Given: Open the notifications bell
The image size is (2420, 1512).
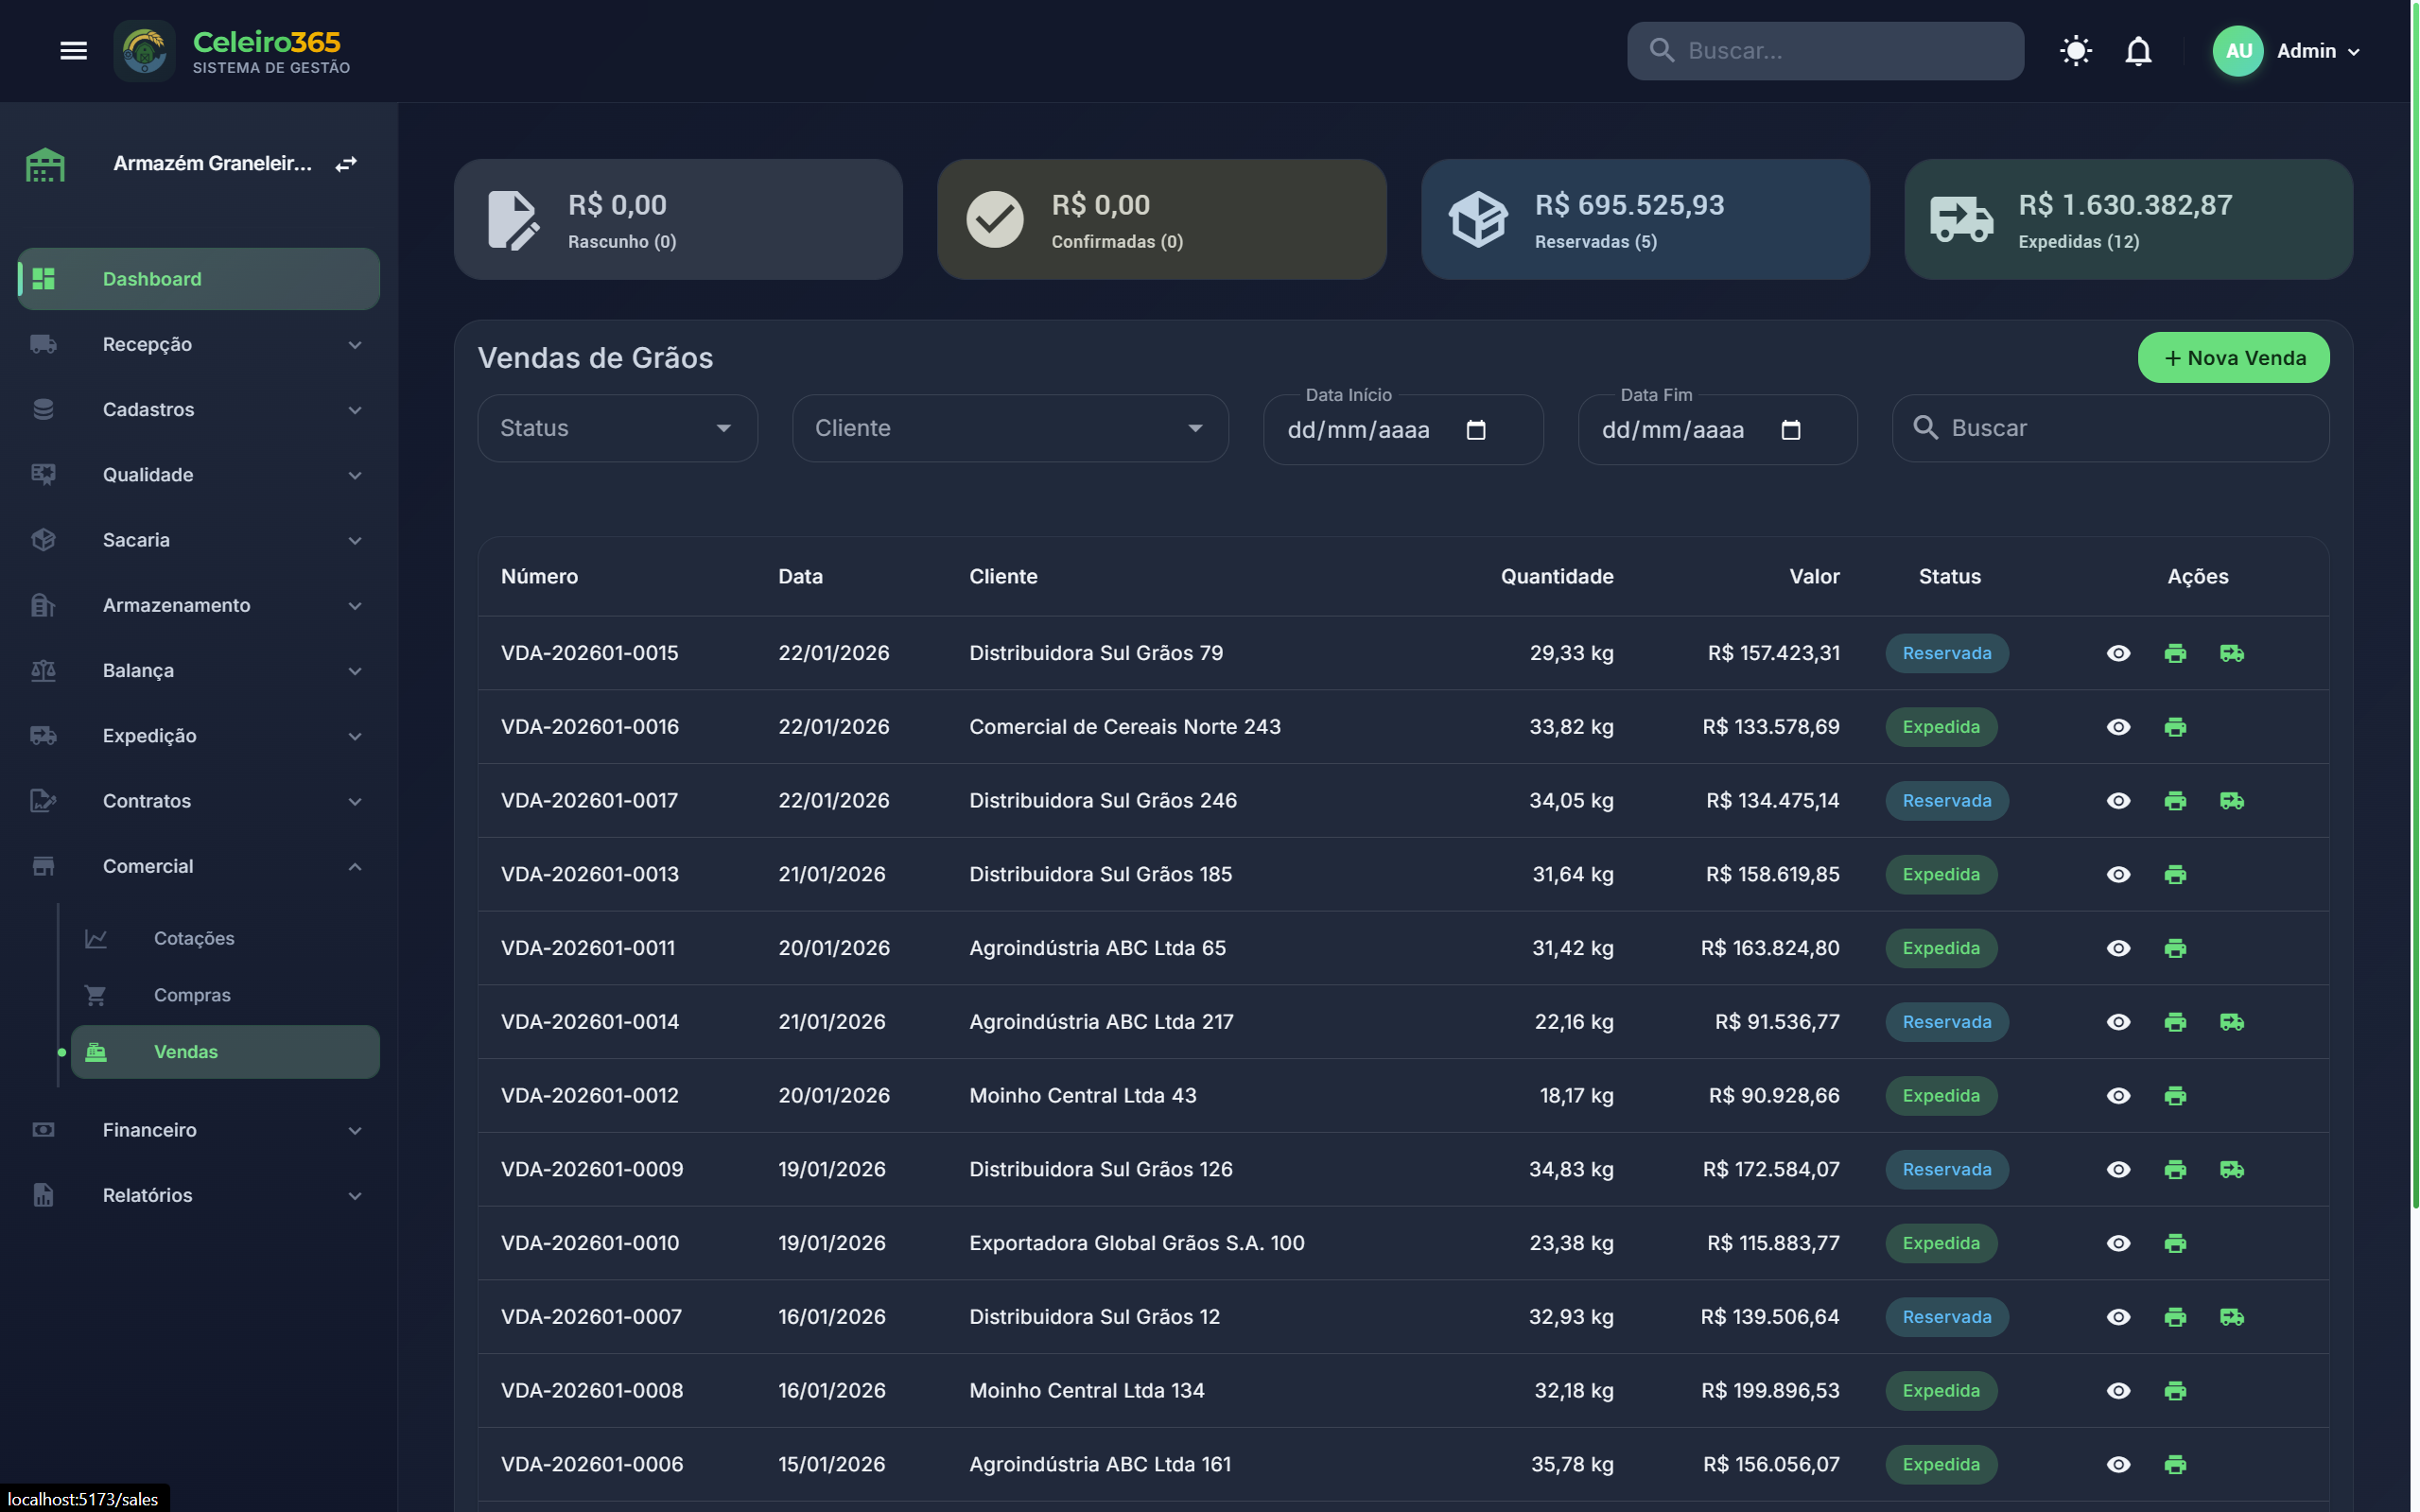Looking at the screenshot, I should 2137,51.
